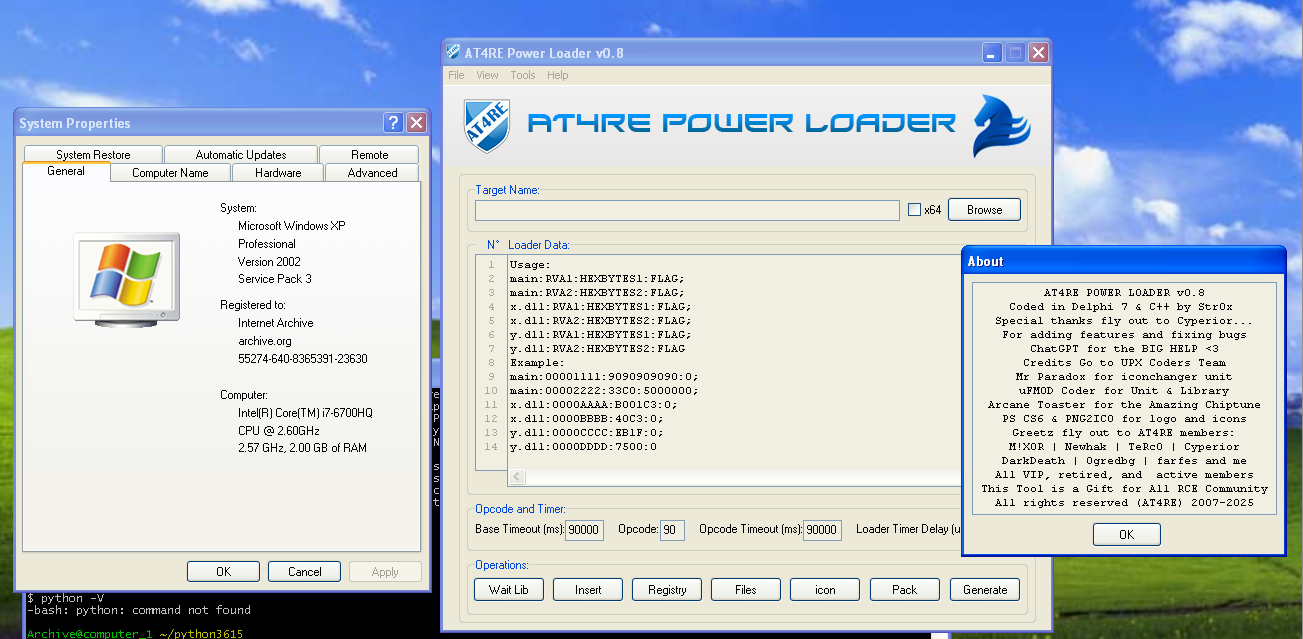
Task: Click Cancel in System Properties
Action: pyautogui.click(x=305, y=572)
